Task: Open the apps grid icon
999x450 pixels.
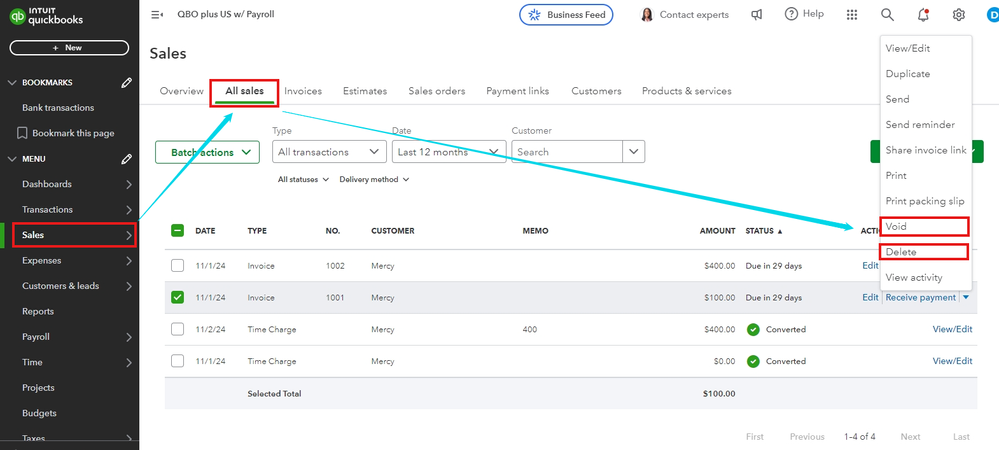Action: click(852, 15)
